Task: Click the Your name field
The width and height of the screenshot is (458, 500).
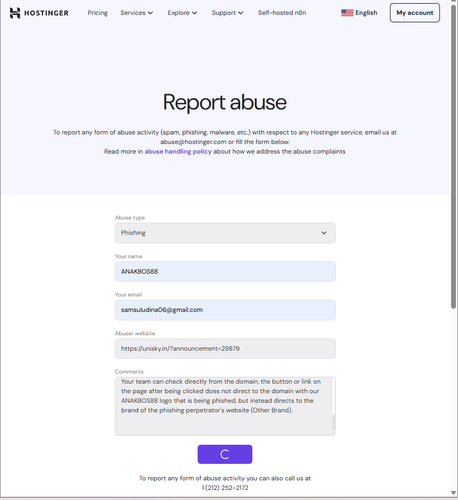Action: coord(225,271)
